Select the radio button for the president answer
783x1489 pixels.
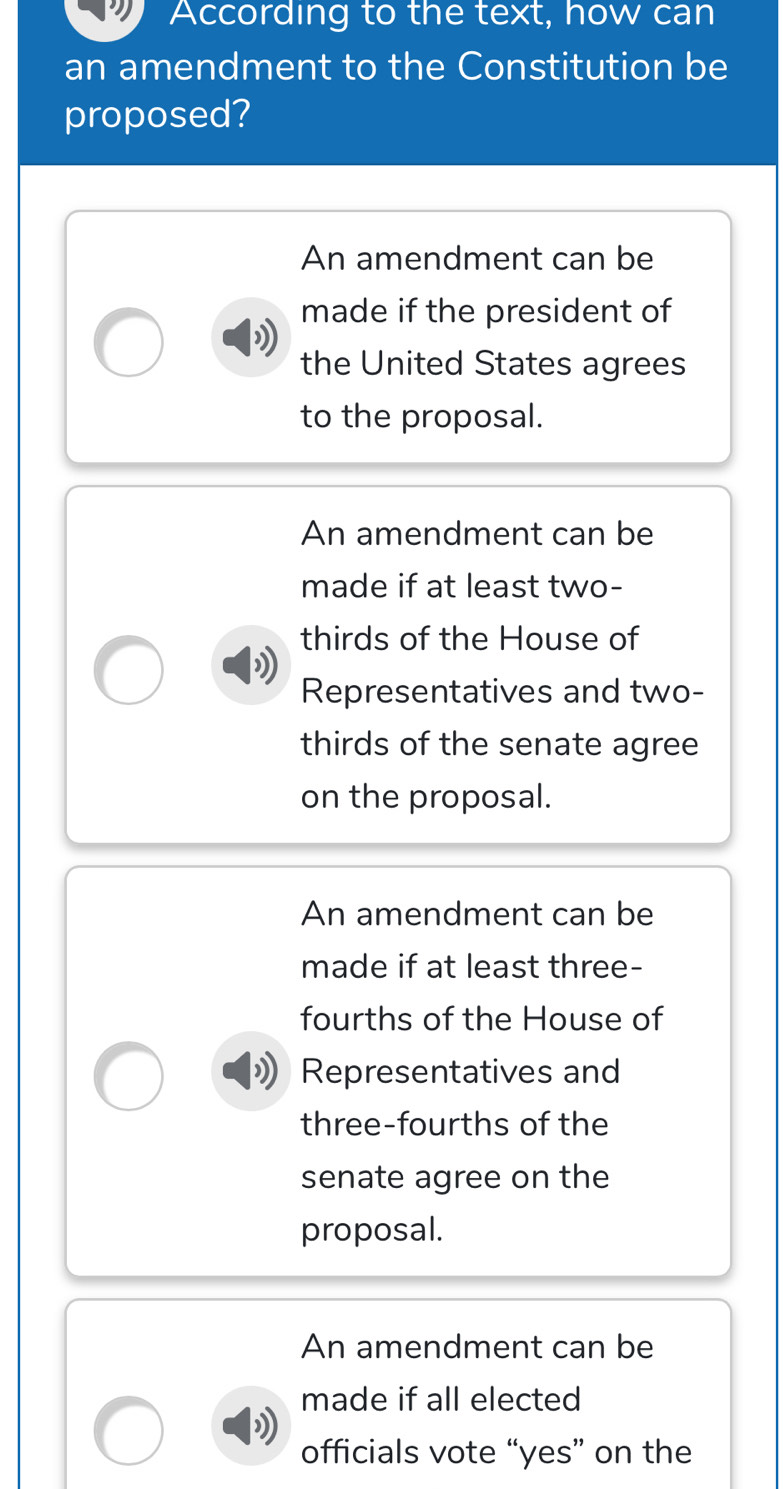[x=128, y=342]
